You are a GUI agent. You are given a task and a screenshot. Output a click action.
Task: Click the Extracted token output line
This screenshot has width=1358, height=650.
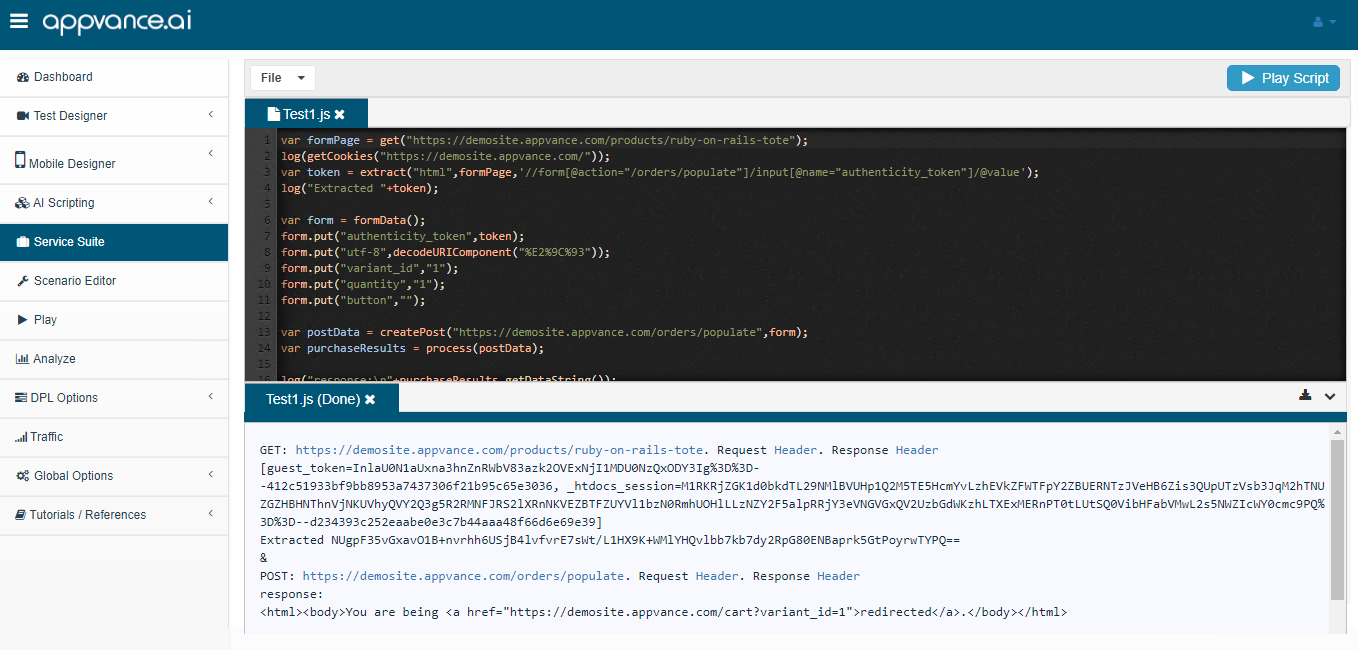pos(609,540)
